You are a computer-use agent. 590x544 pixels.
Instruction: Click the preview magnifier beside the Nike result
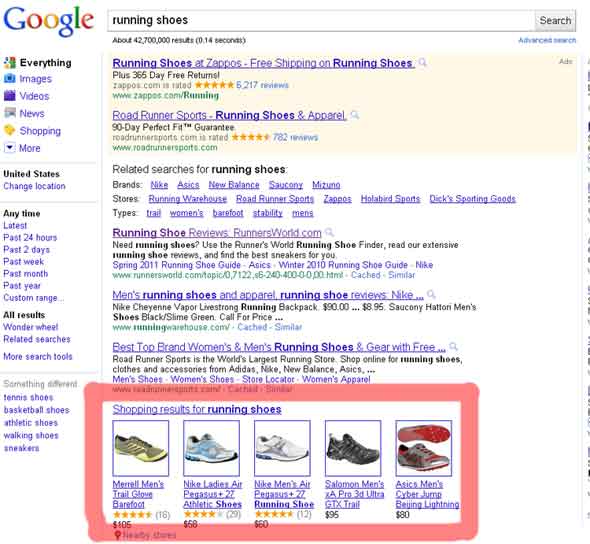tap(432, 294)
